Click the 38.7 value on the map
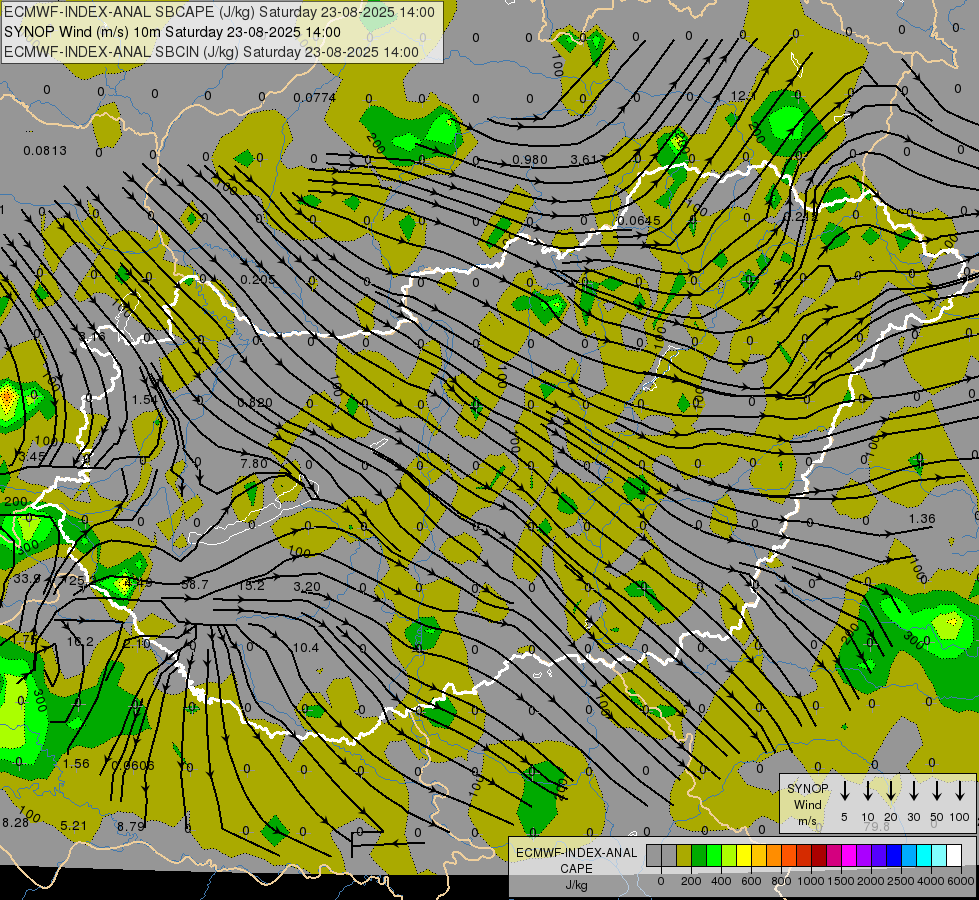The image size is (979, 900). point(194,585)
